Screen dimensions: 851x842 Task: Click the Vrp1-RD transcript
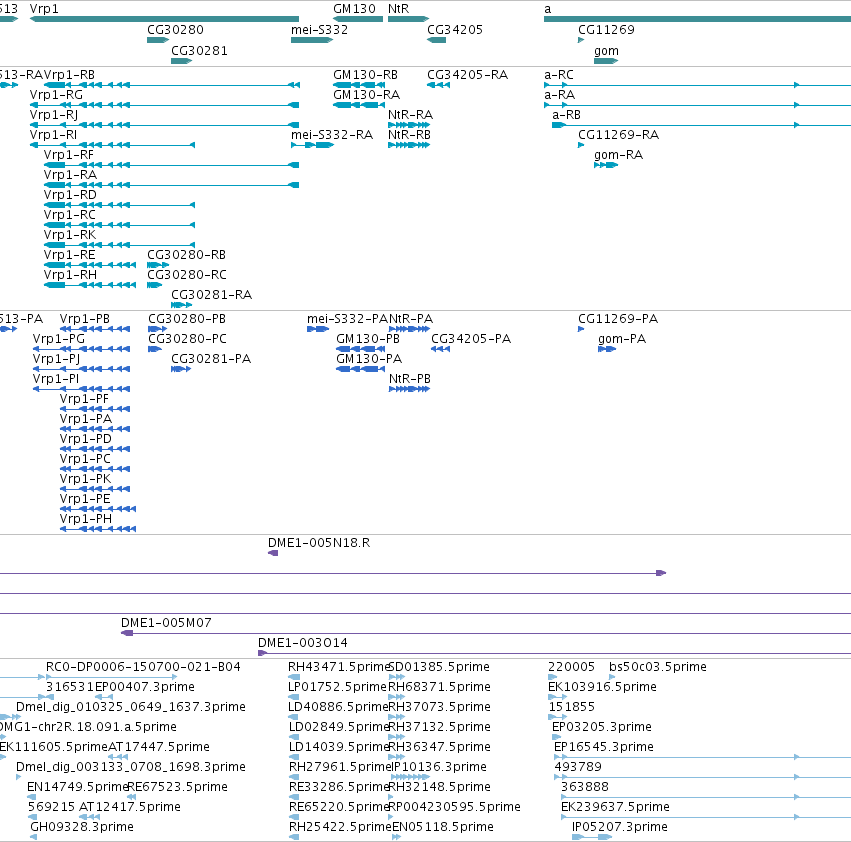pyautogui.click(x=119, y=205)
